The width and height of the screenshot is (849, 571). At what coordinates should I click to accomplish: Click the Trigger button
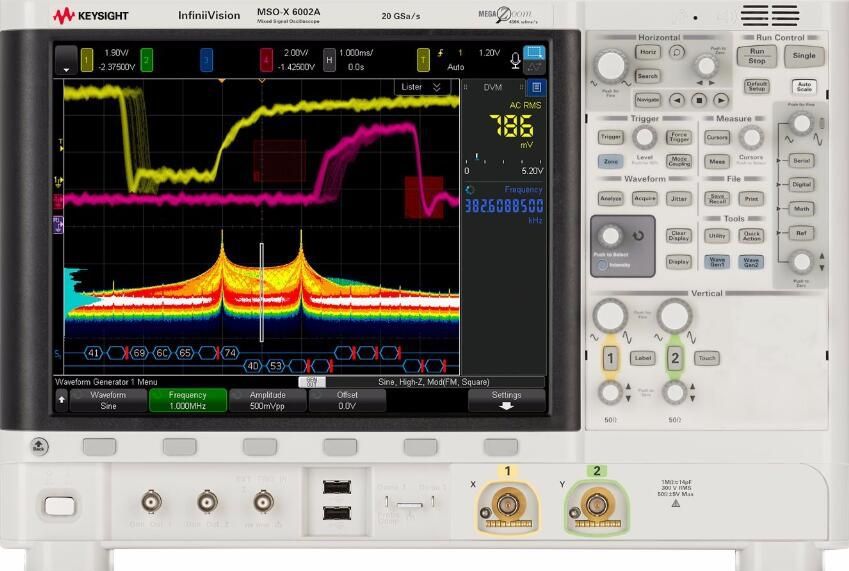pos(611,137)
